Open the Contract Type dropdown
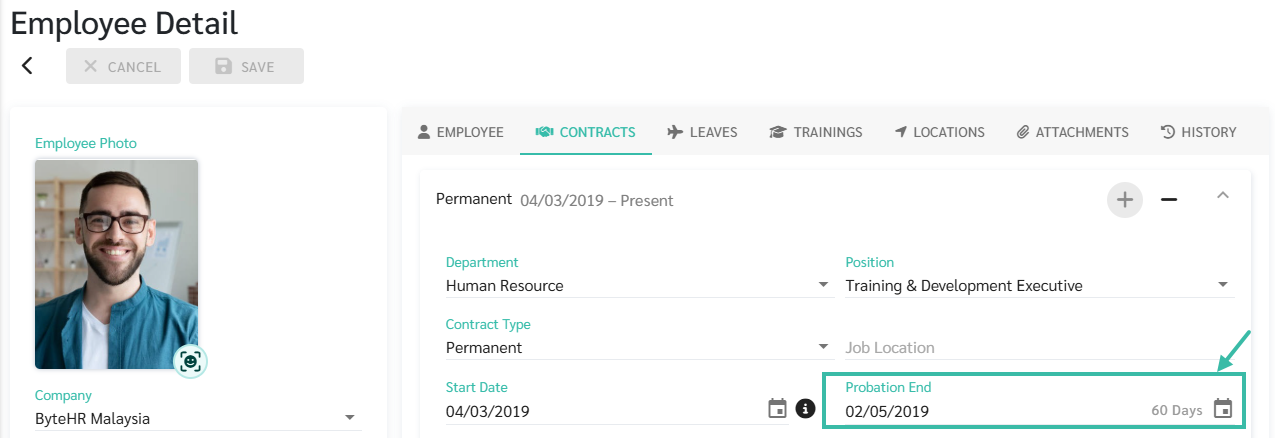The height and width of the screenshot is (438, 1275). click(x=640, y=348)
